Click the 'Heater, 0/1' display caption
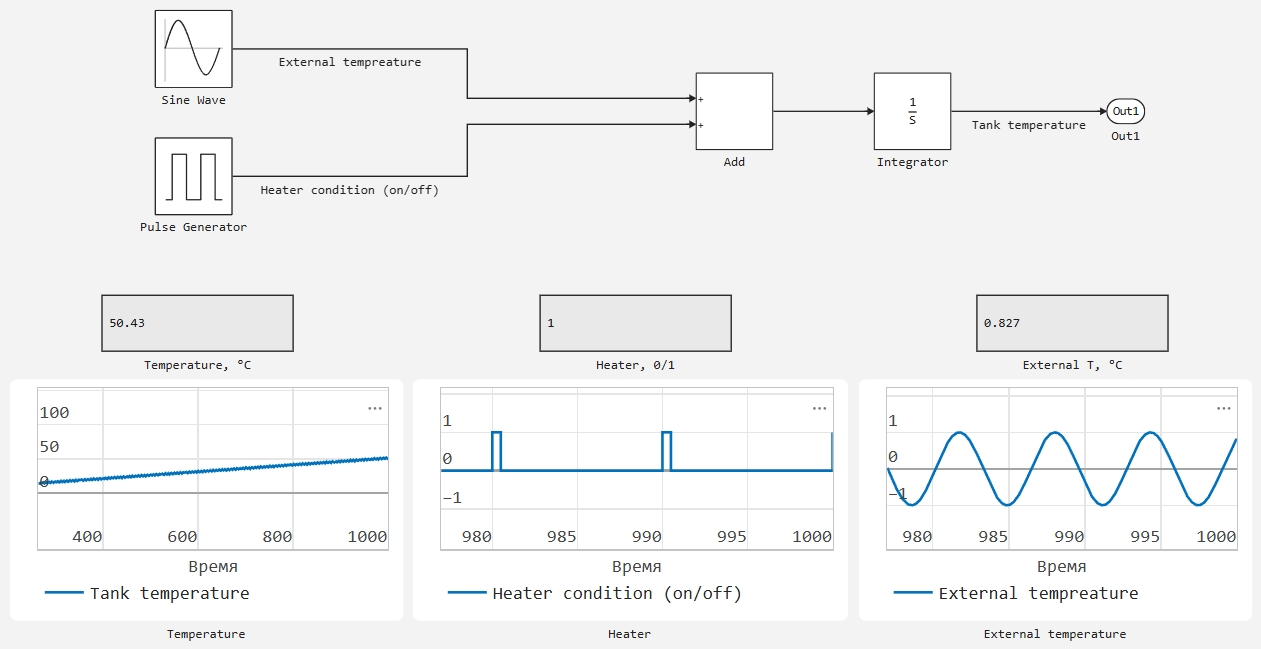The width and height of the screenshot is (1261, 649). 635,365
